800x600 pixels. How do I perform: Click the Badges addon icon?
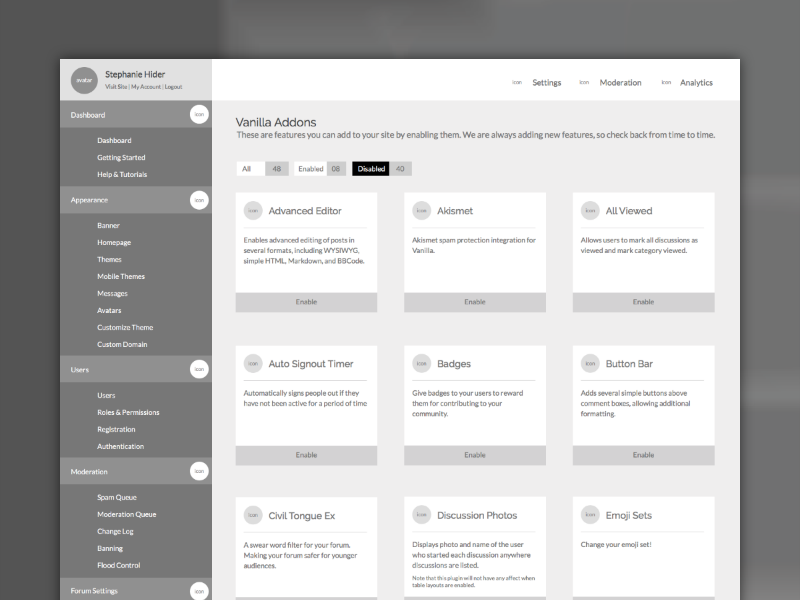click(x=419, y=363)
